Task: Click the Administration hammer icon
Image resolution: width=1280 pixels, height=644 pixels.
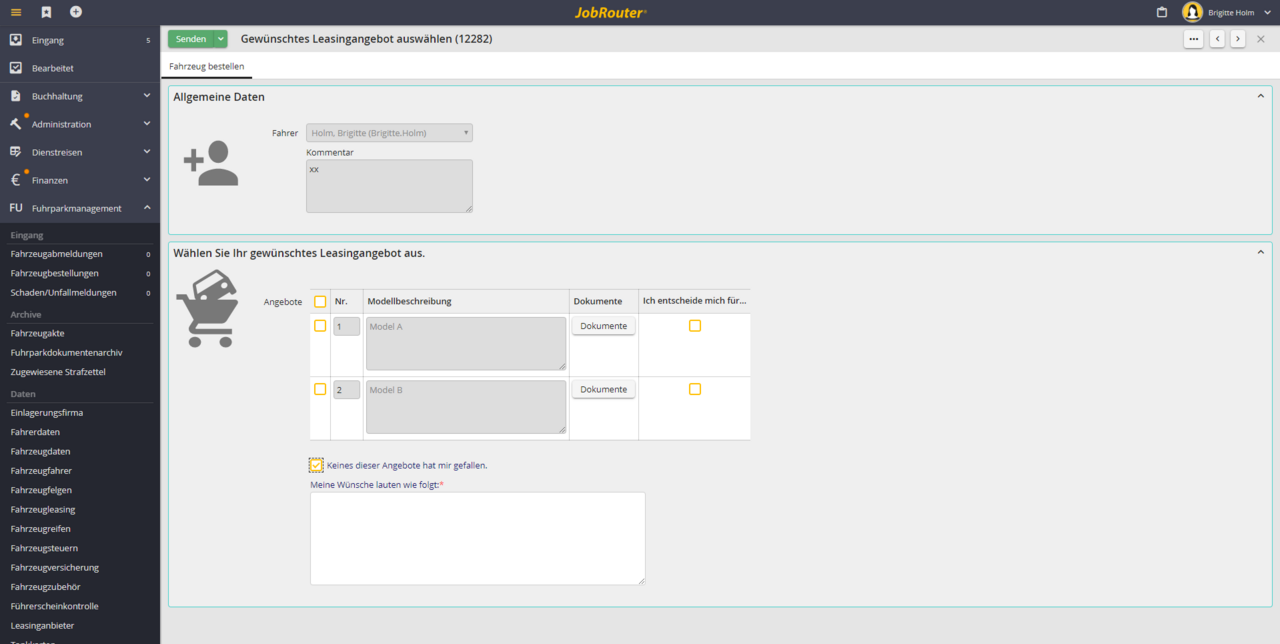Action: (15, 124)
